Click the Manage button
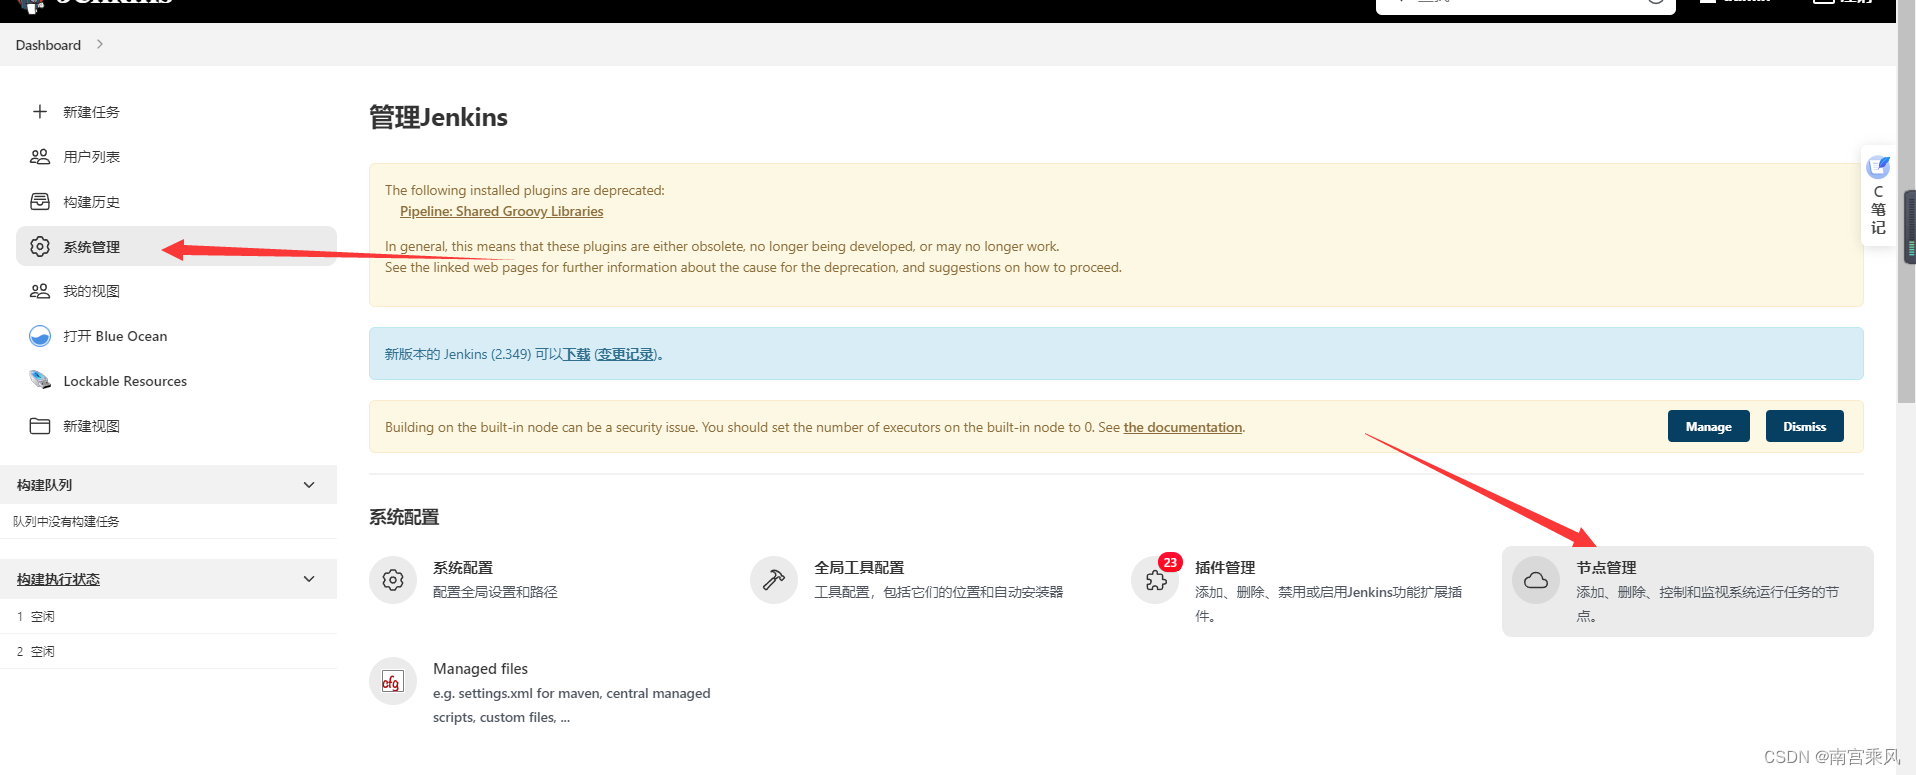Image resolution: width=1916 pixels, height=775 pixels. (x=1708, y=426)
